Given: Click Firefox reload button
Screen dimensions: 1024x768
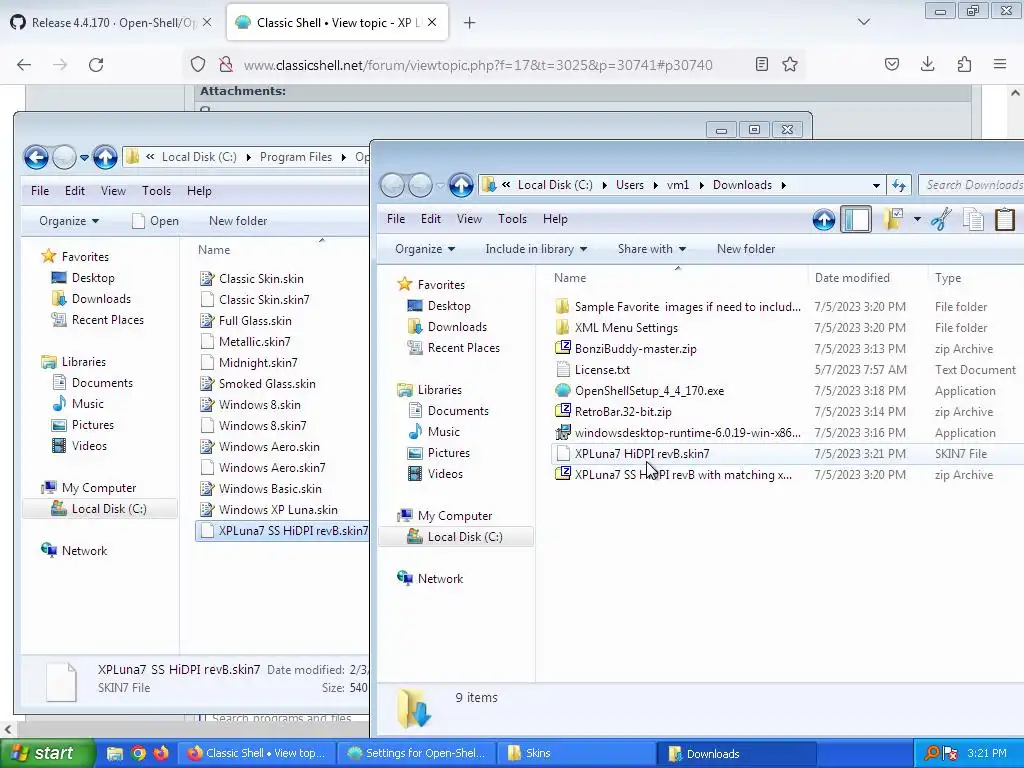Looking at the screenshot, I should coord(96,65).
